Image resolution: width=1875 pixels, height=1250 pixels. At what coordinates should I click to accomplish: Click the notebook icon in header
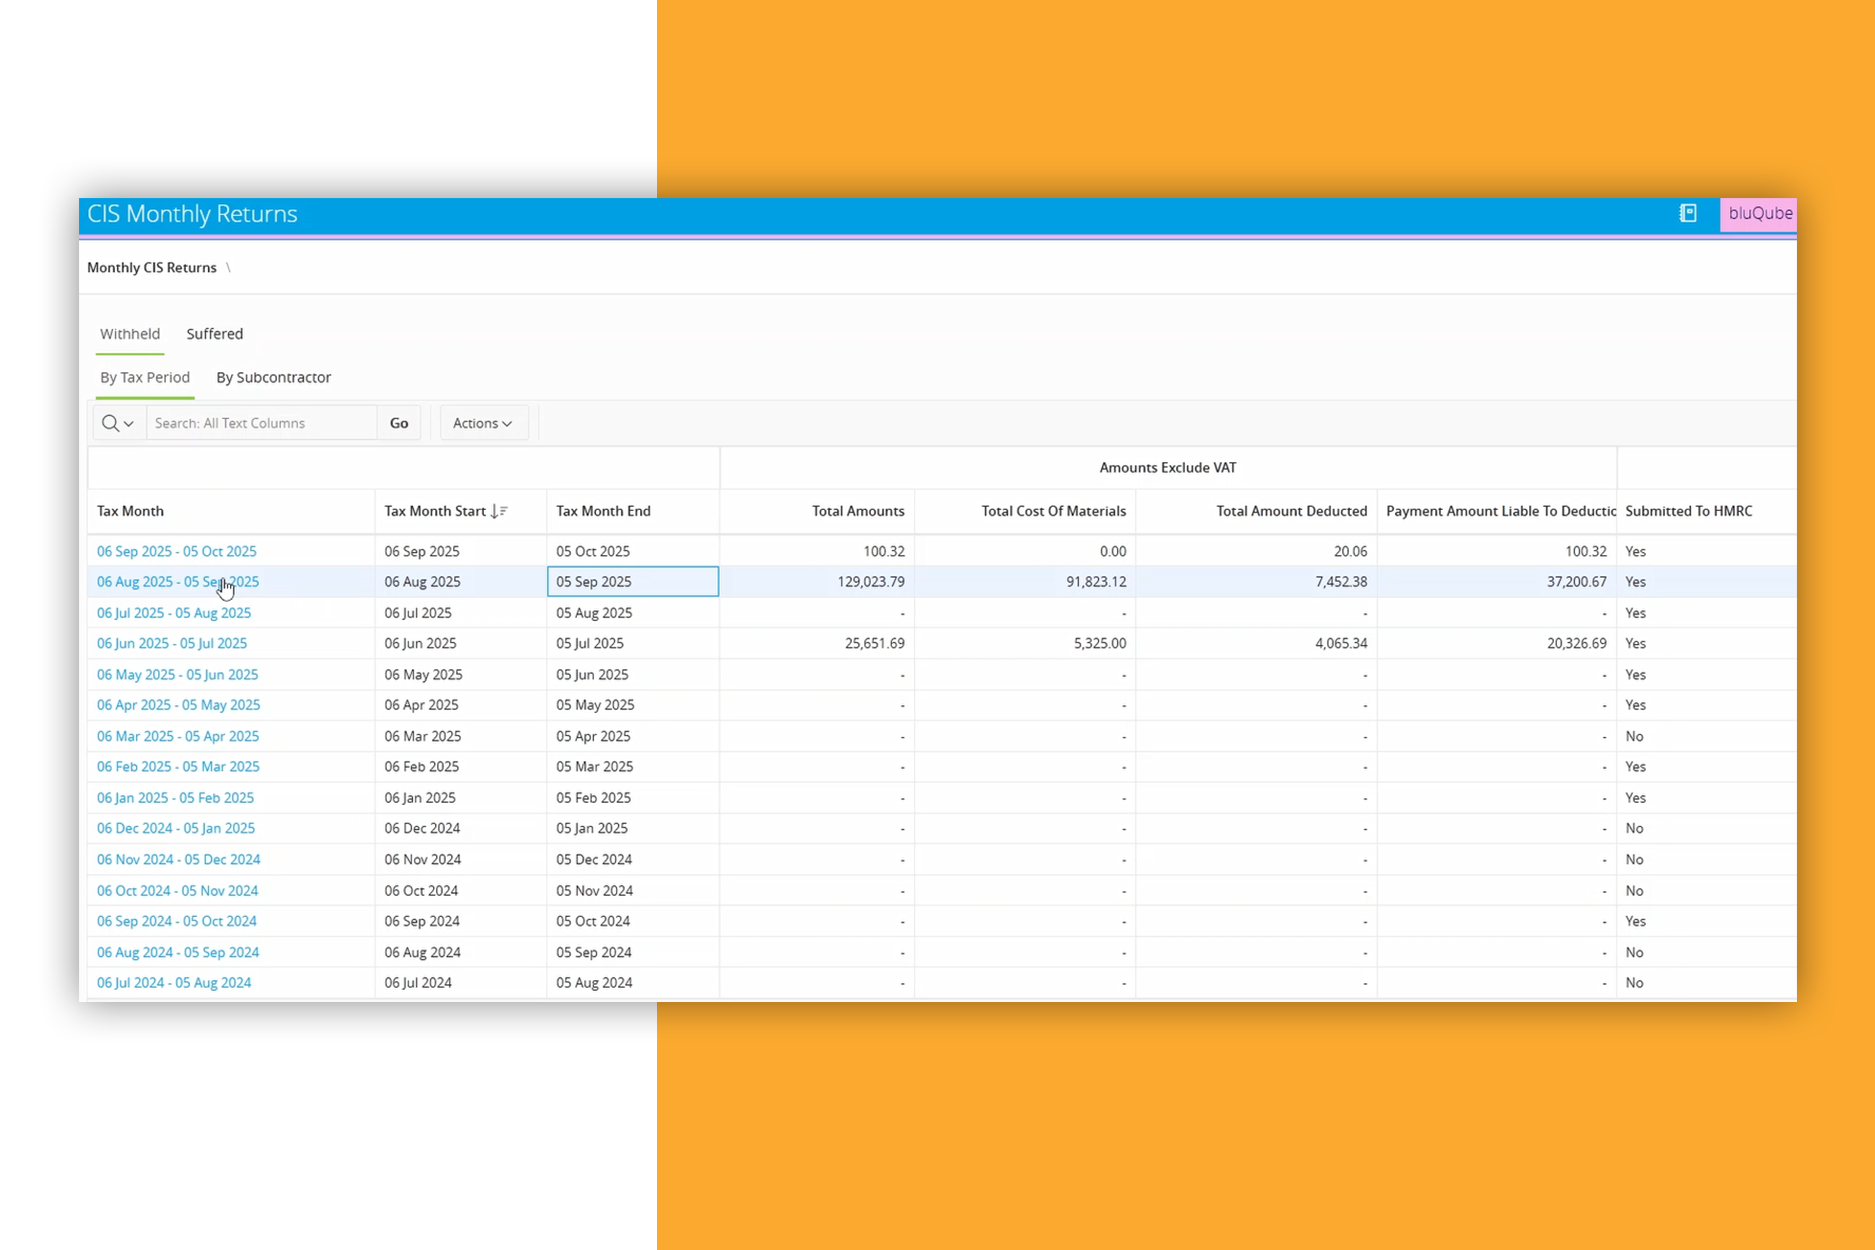pos(1687,213)
